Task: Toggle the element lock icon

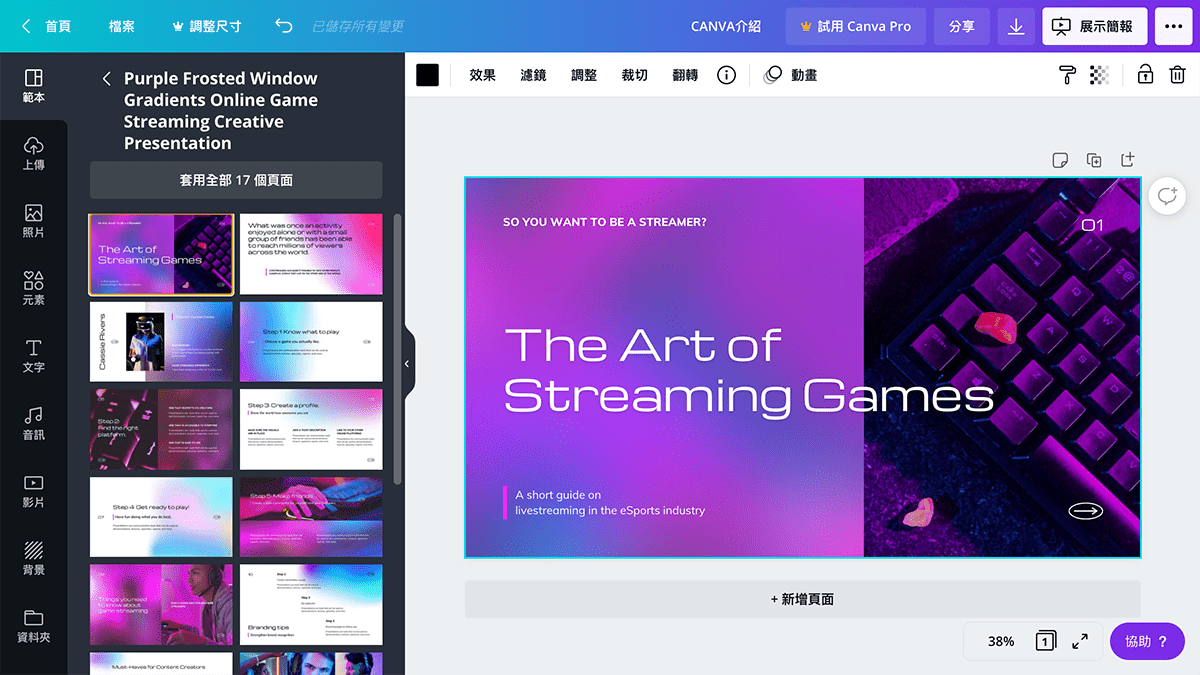Action: pos(1145,75)
